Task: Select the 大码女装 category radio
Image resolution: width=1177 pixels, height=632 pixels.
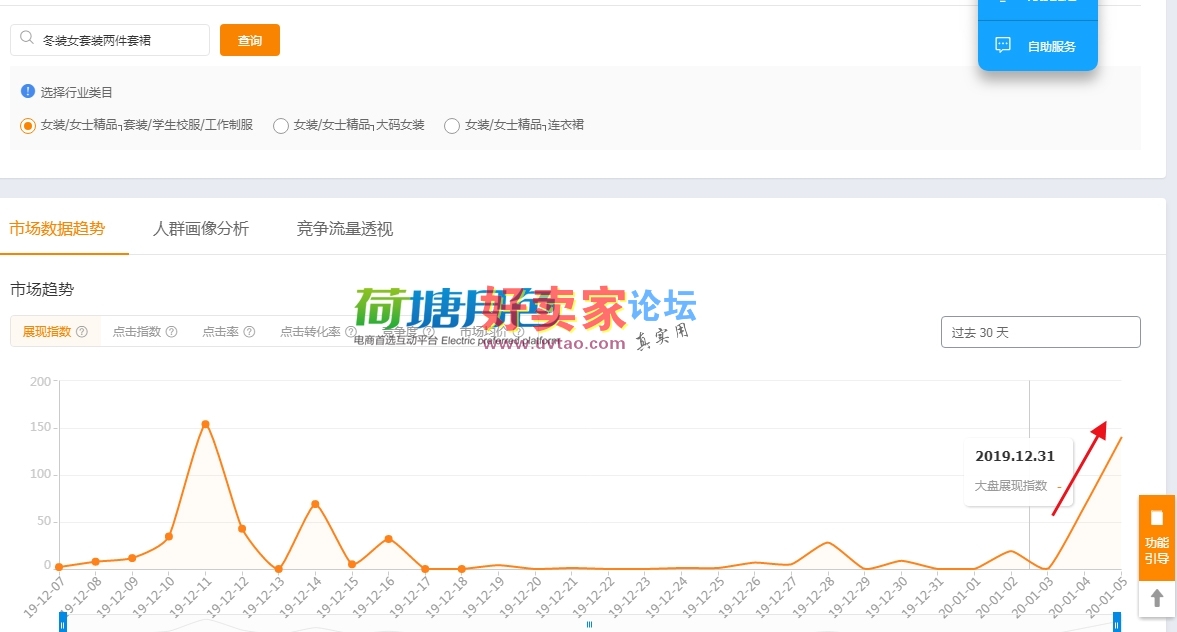Action: tap(281, 126)
